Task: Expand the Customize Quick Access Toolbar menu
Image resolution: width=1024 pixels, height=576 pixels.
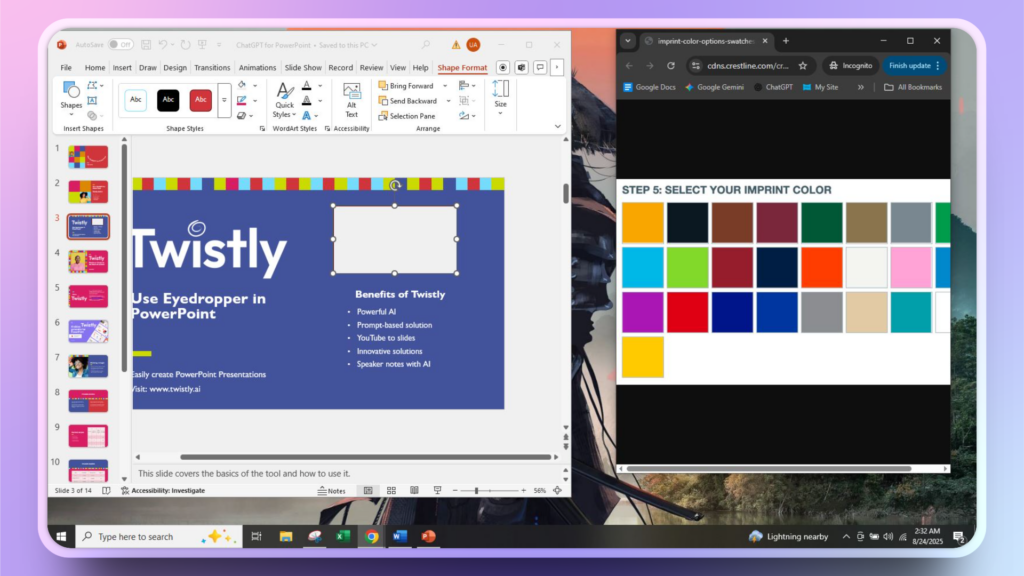Action: click(x=219, y=45)
